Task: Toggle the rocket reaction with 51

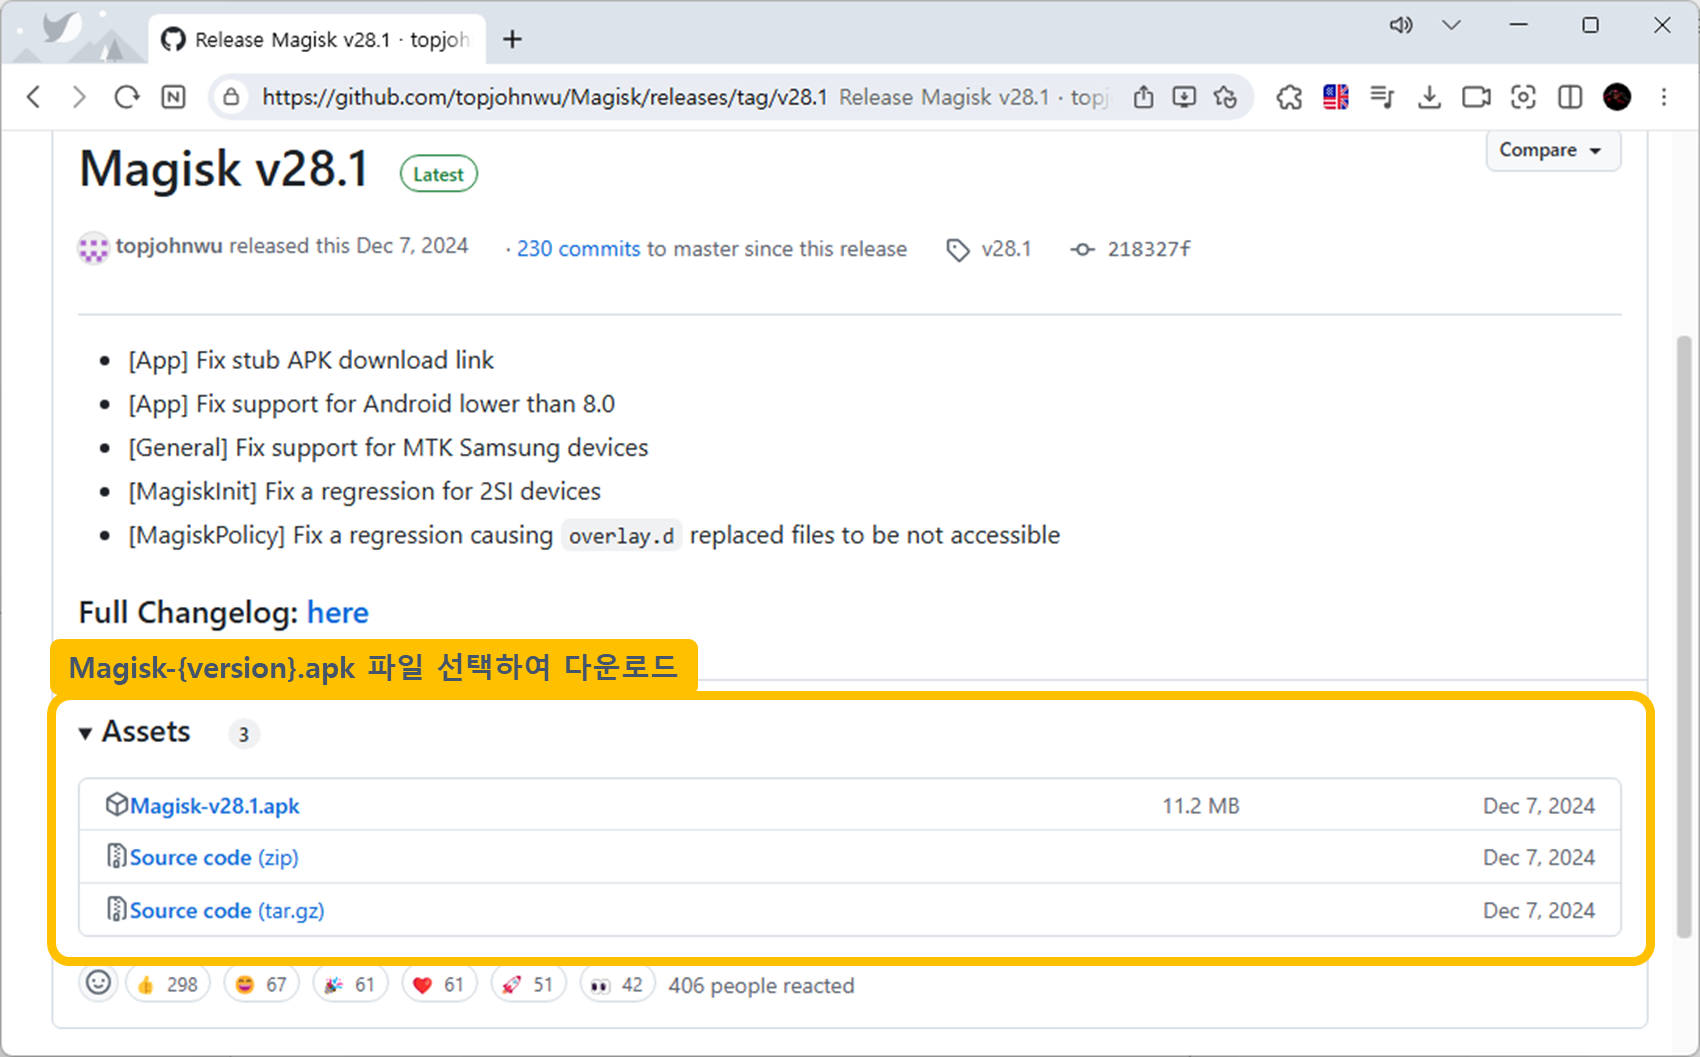Action: (x=528, y=985)
